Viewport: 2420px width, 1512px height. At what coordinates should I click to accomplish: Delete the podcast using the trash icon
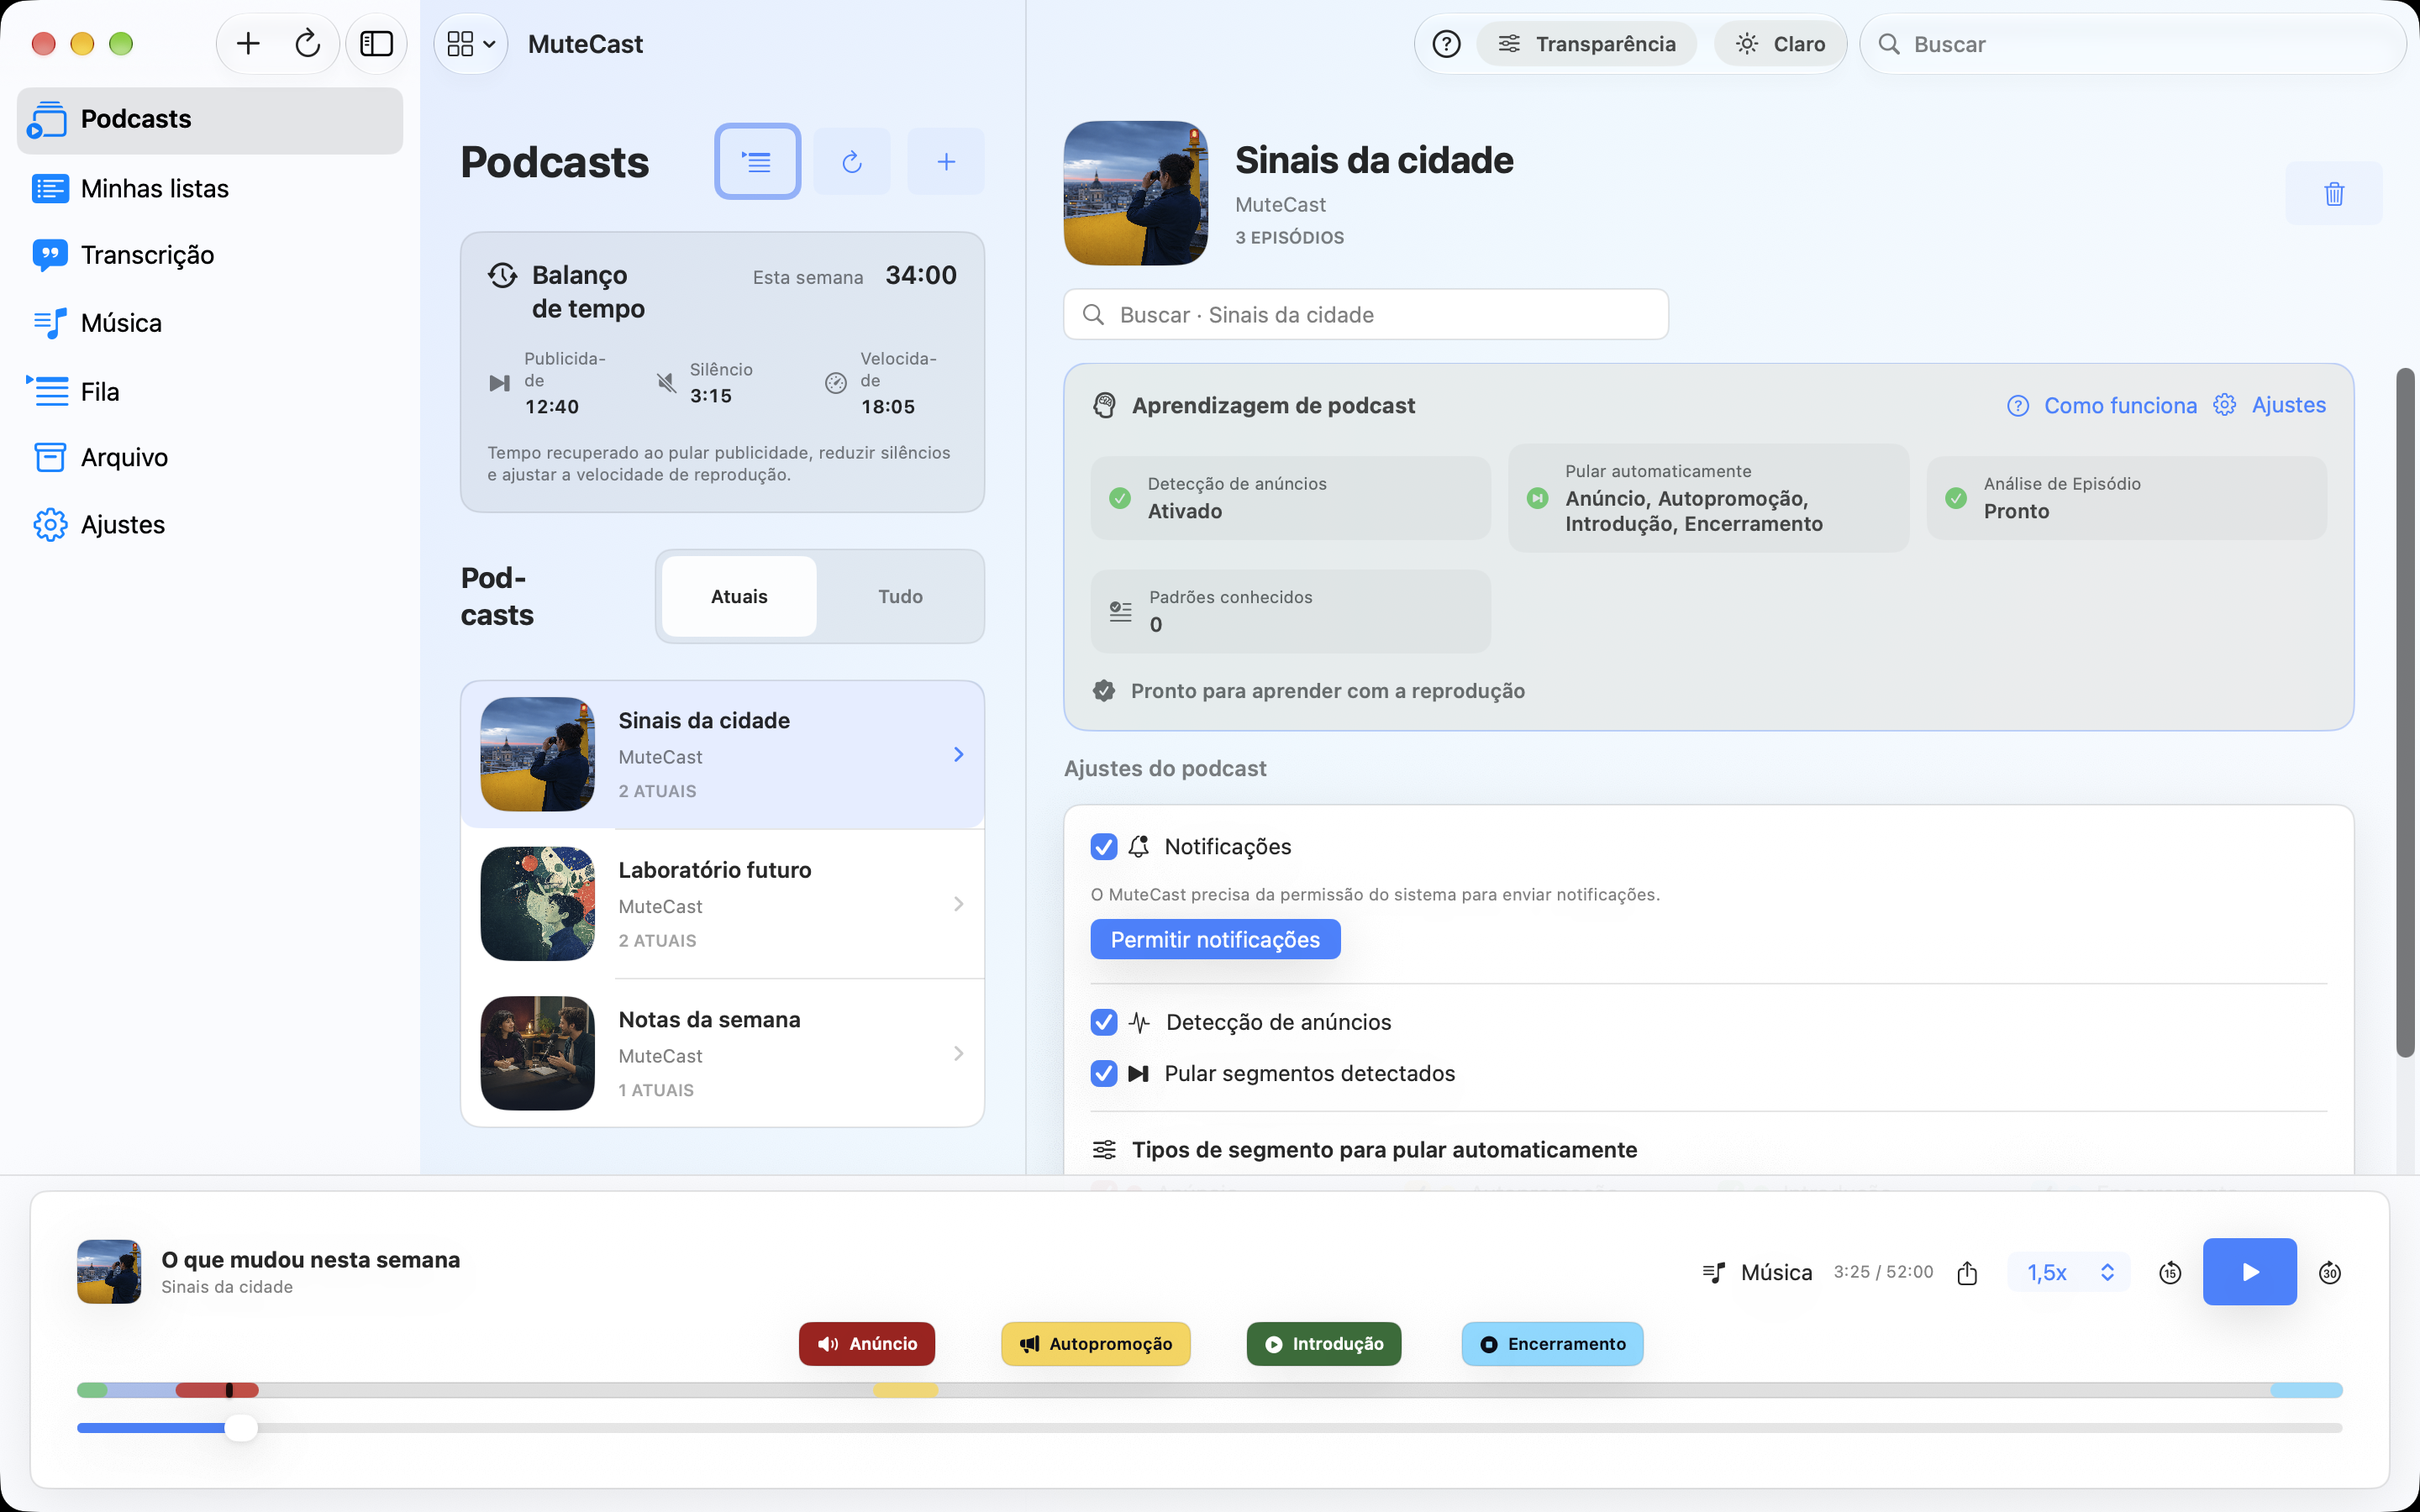click(x=2334, y=193)
